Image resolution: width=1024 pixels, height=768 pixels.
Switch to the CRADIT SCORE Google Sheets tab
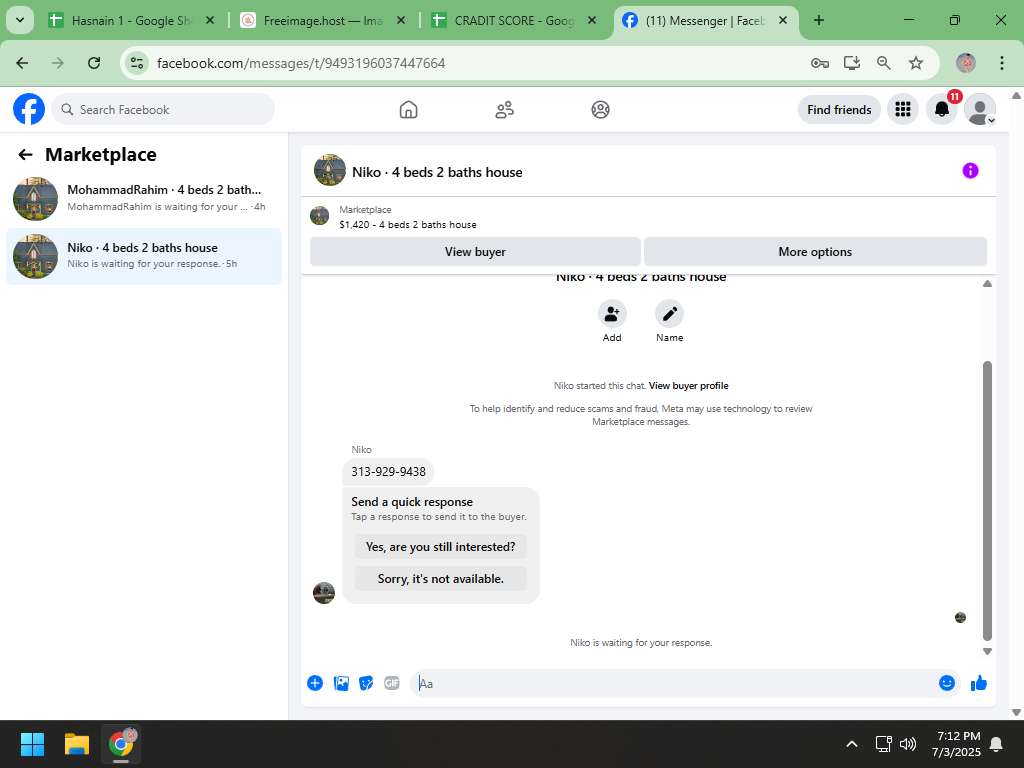pyautogui.click(x=513, y=21)
